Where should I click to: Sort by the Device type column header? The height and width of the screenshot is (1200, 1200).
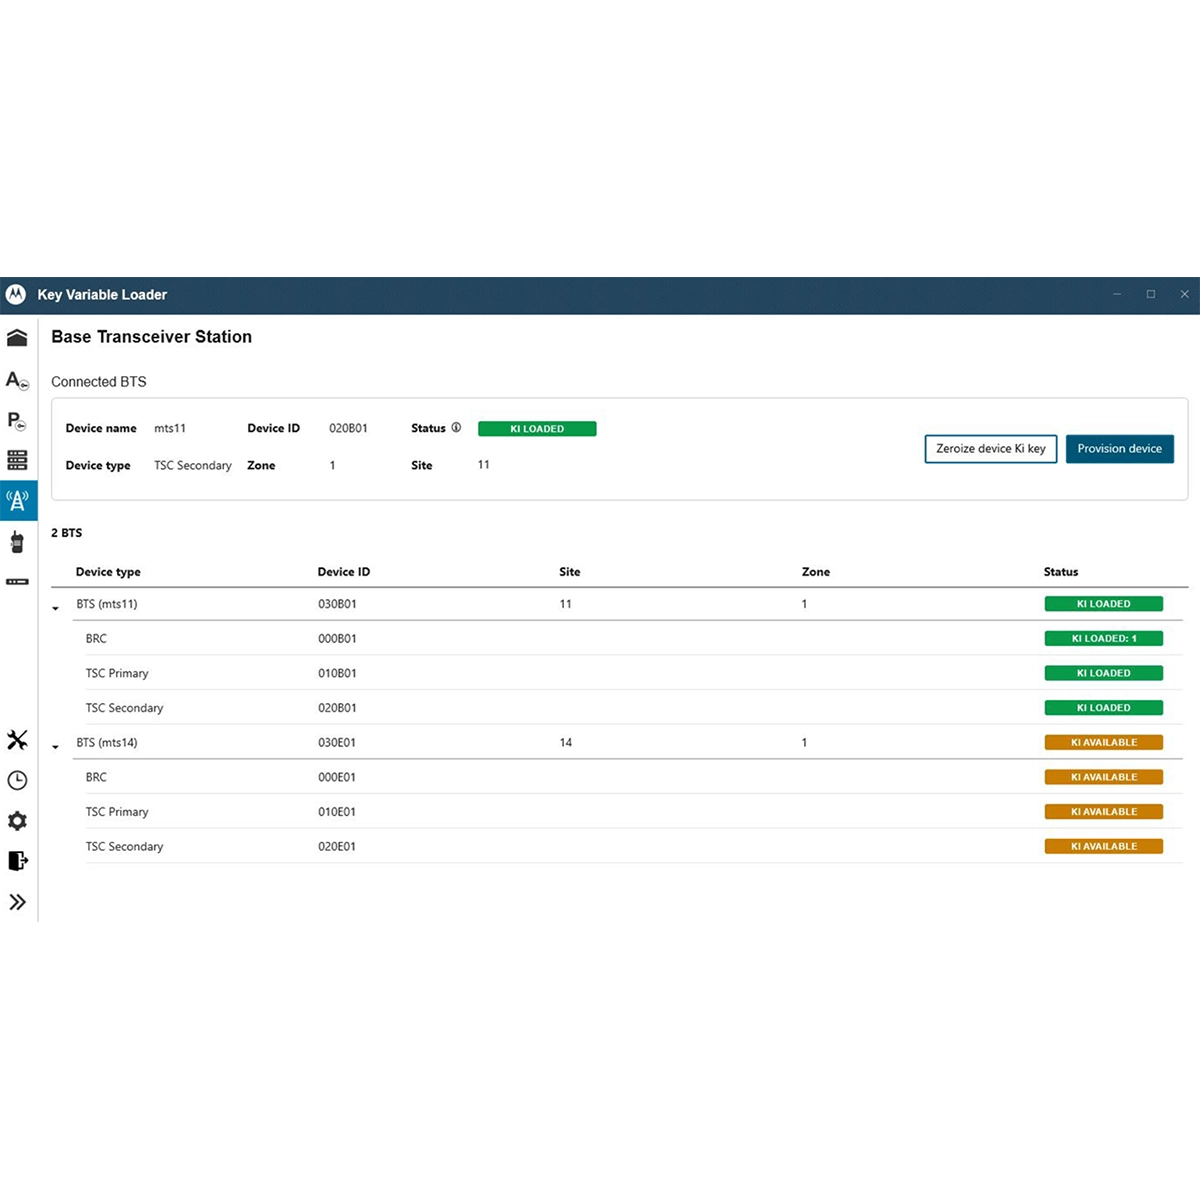108,572
